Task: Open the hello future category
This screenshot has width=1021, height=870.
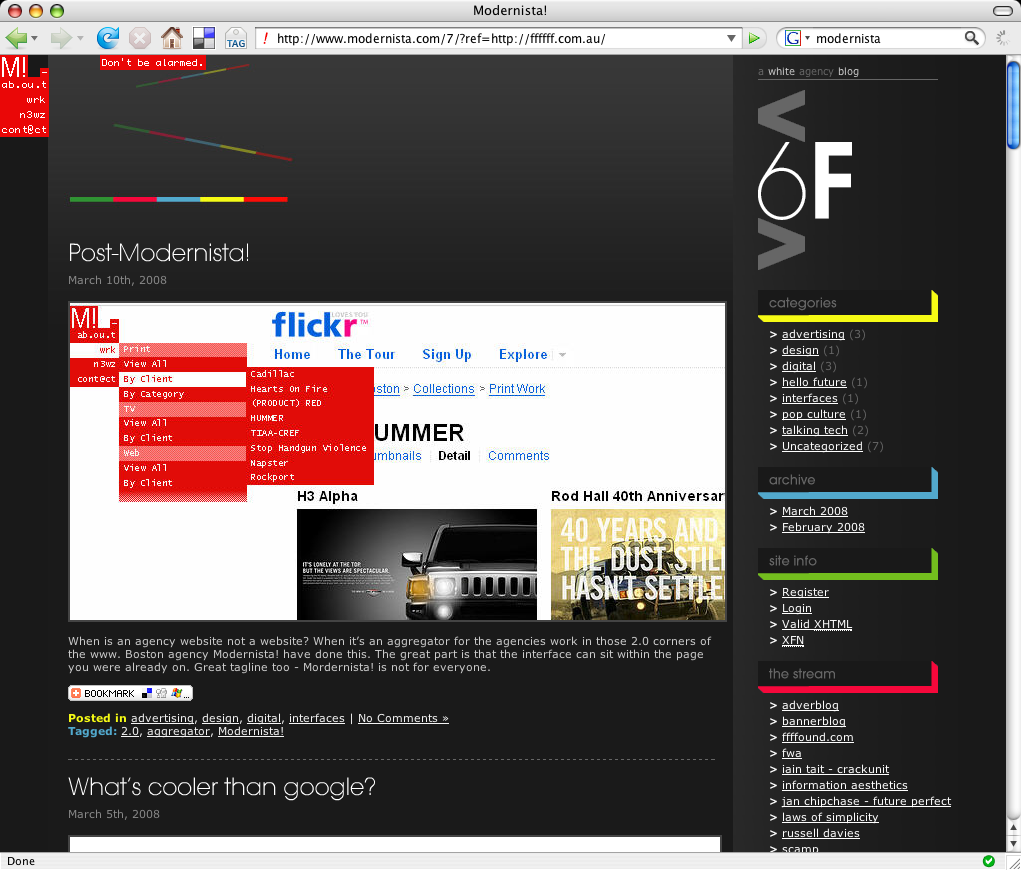Action: pos(814,382)
